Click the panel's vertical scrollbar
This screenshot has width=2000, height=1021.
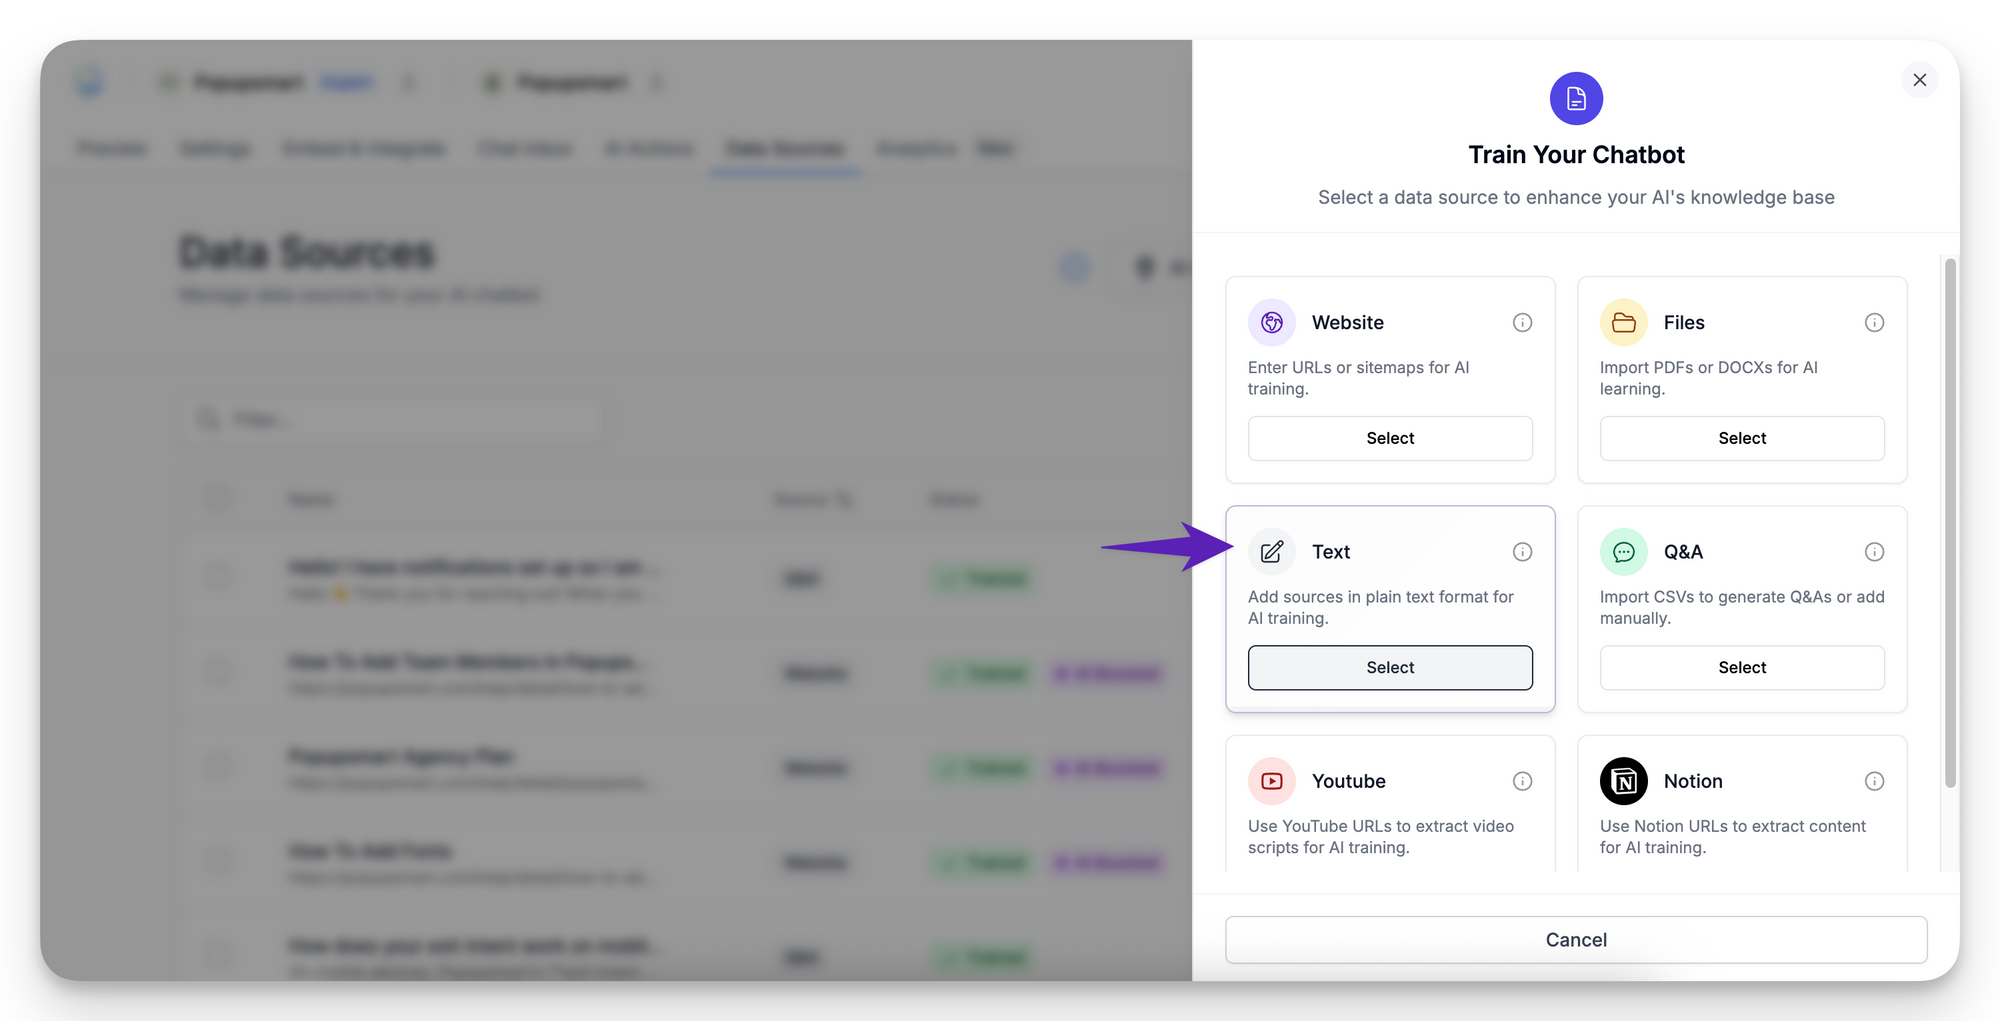point(1949,522)
